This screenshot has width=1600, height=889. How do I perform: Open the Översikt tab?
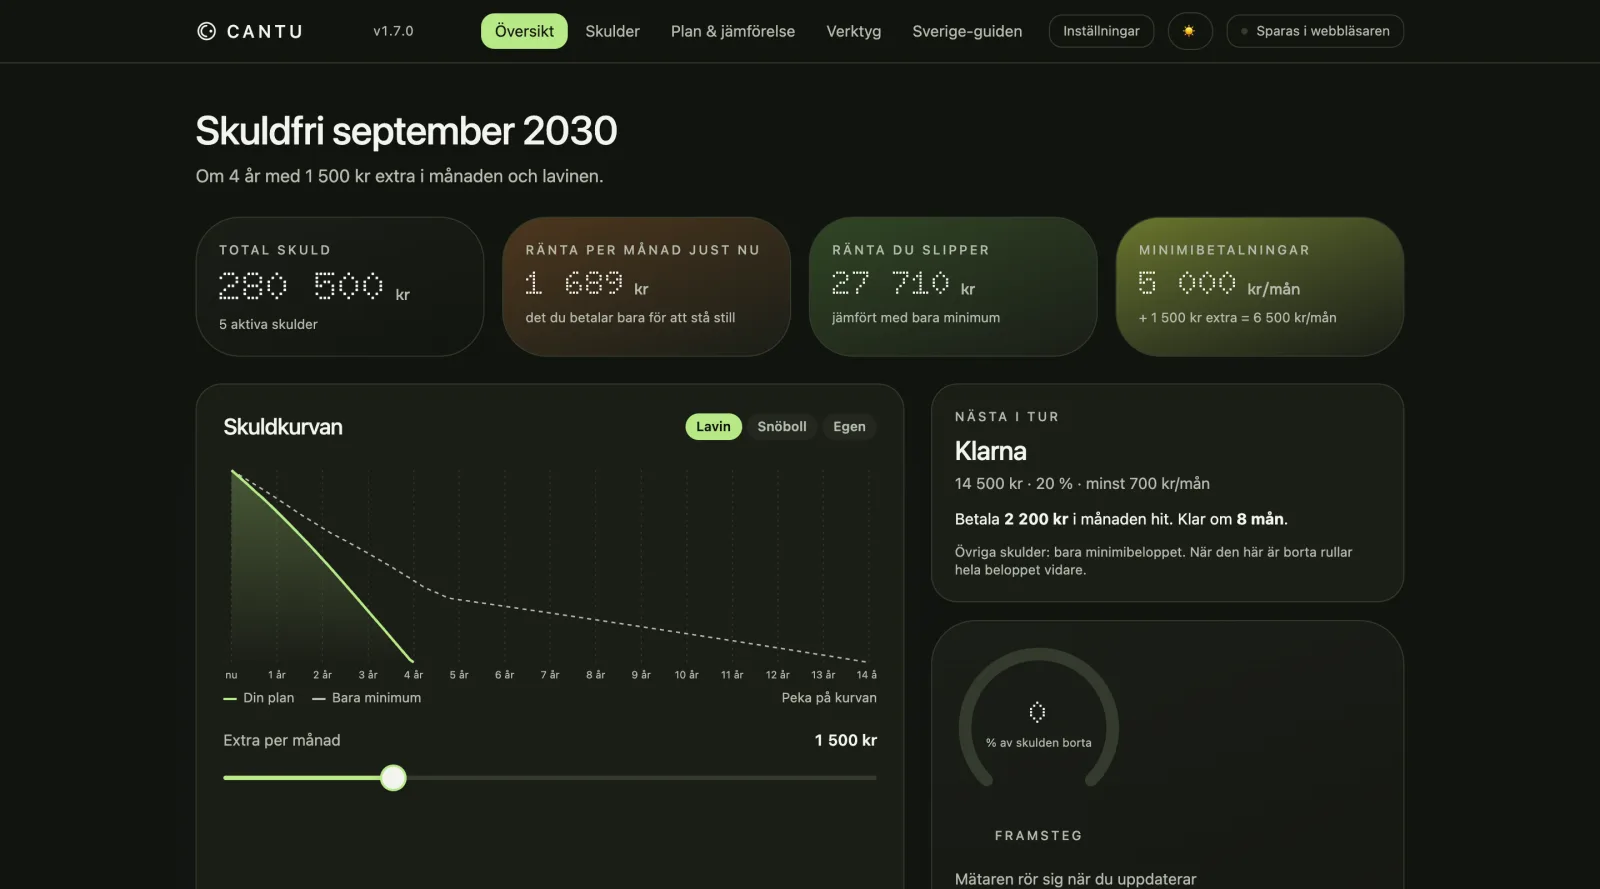(524, 31)
